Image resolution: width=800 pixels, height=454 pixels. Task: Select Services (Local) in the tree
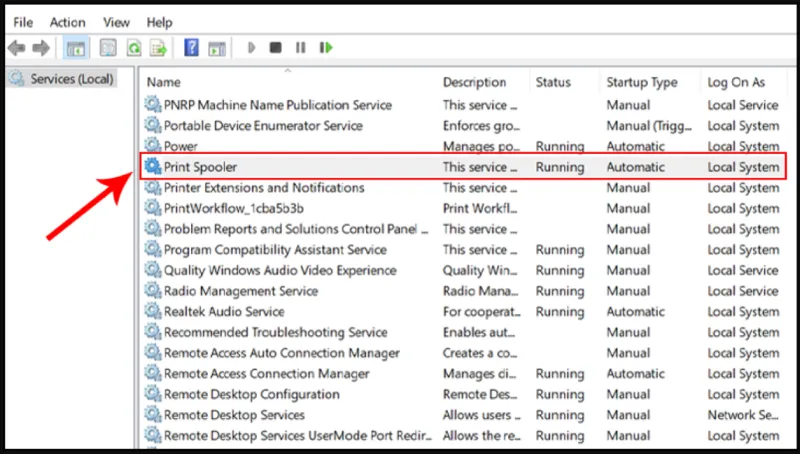click(71, 79)
